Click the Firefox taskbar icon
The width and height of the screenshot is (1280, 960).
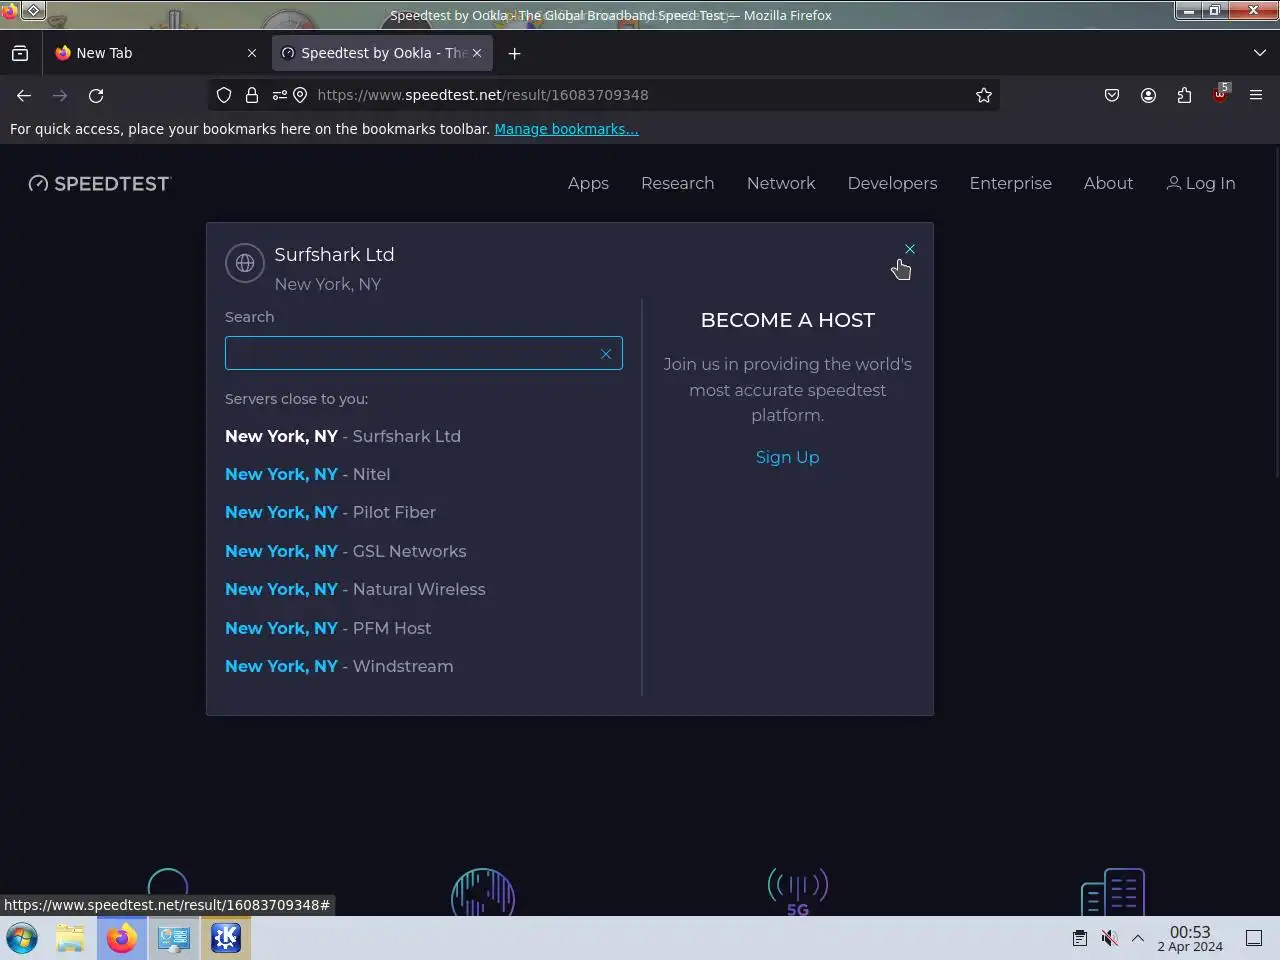click(122, 938)
